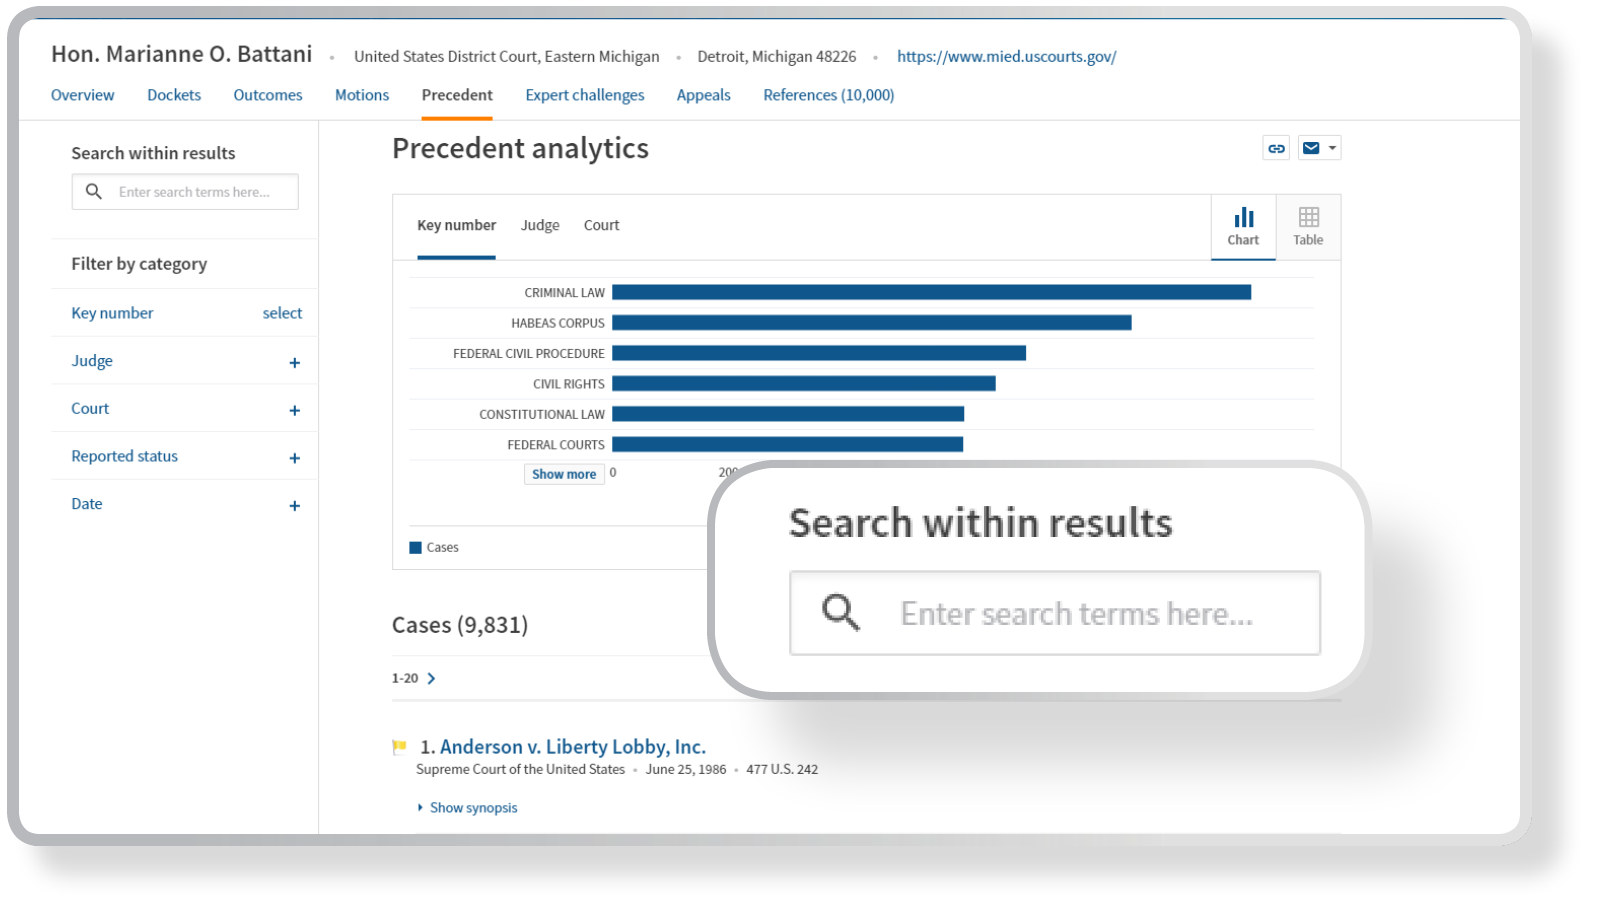Image resolution: width=1600 pixels, height=900 pixels.
Task: Open the email options dropdown arrow
Action: [x=1332, y=148]
